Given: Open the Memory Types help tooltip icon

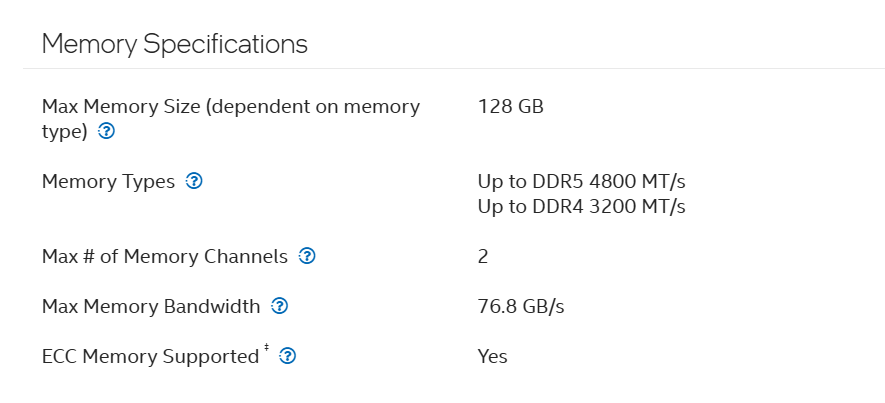Looking at the screenshot, I should coord(195,181).
